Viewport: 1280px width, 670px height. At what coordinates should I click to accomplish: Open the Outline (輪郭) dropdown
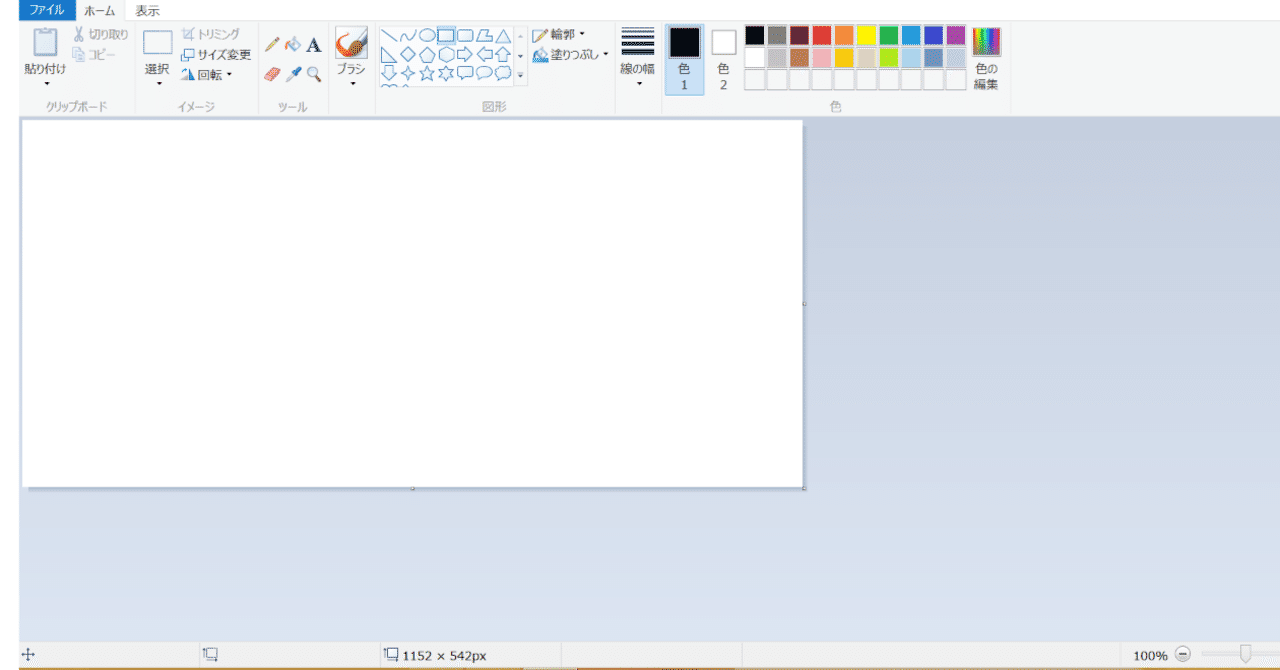(559, 34)
